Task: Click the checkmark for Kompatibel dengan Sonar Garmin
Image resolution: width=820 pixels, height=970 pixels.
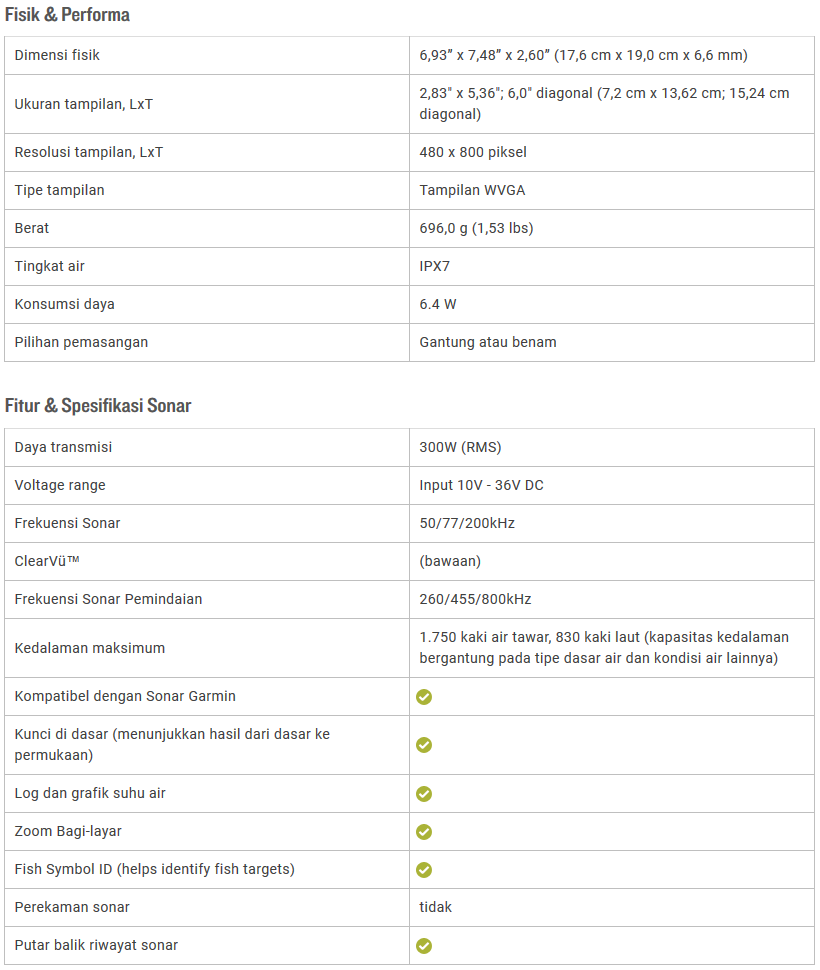Action: 424,697
